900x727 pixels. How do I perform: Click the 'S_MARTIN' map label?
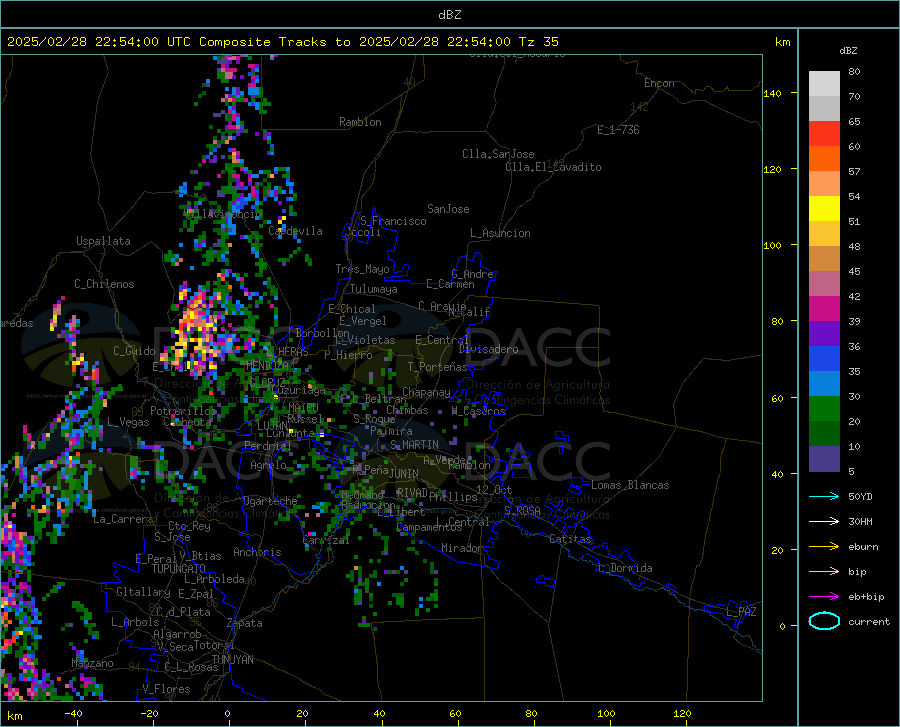(414, 445)
